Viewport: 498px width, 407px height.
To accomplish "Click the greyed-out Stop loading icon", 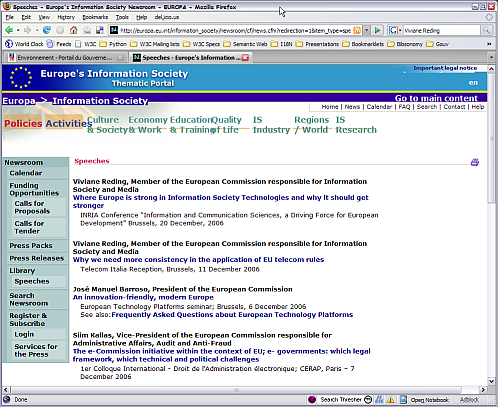I will coord(60,30).
